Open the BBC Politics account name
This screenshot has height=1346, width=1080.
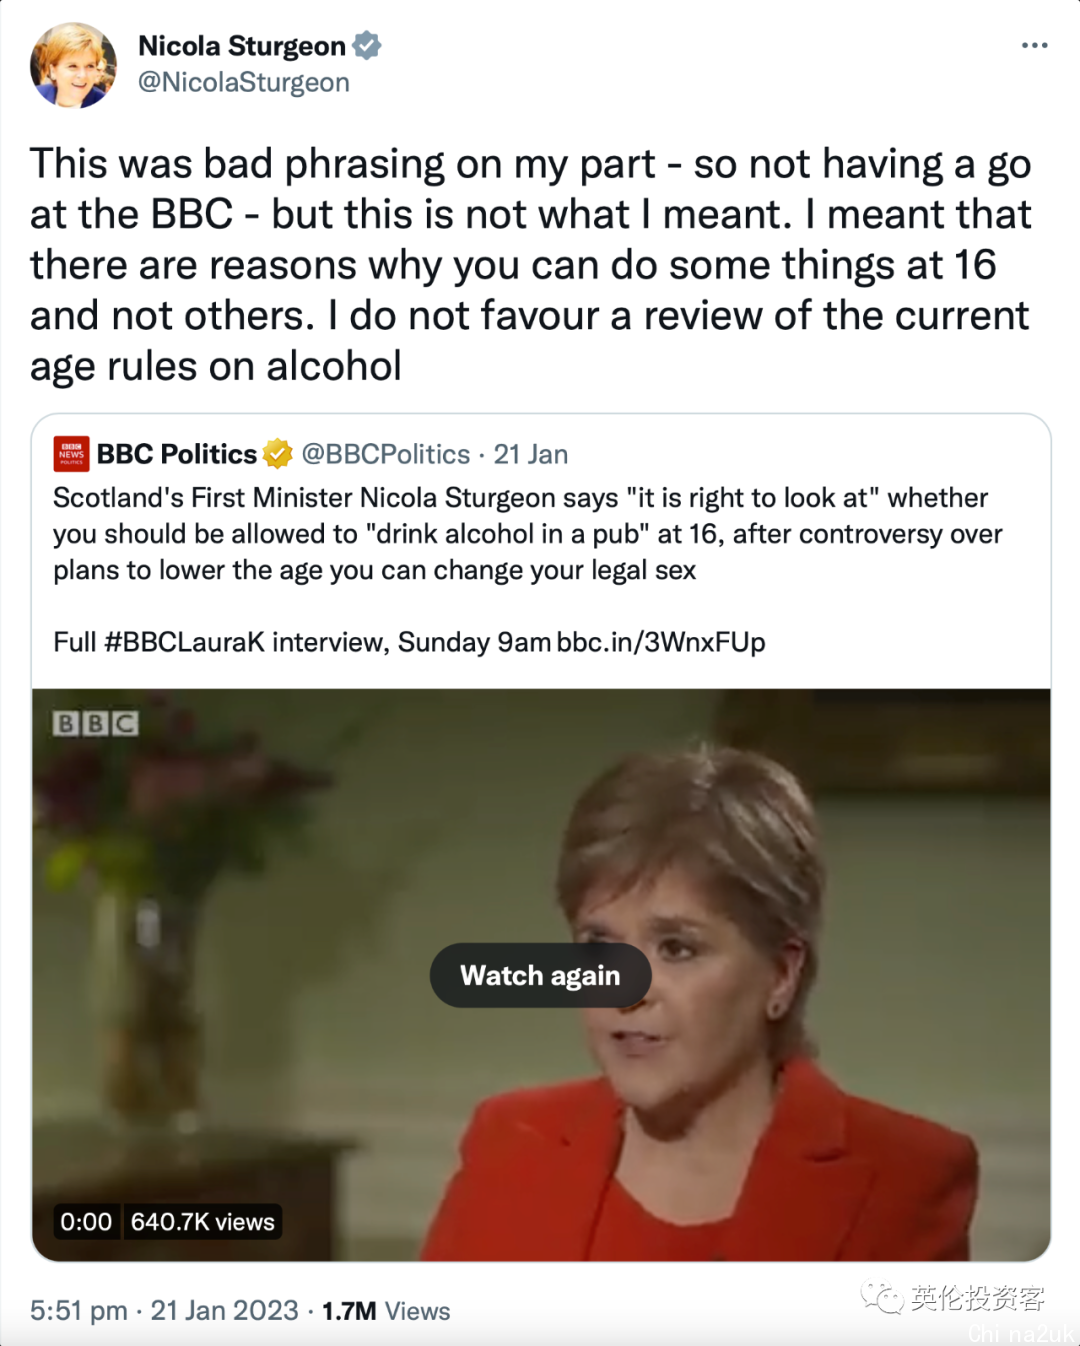click(x=177, y=454)
